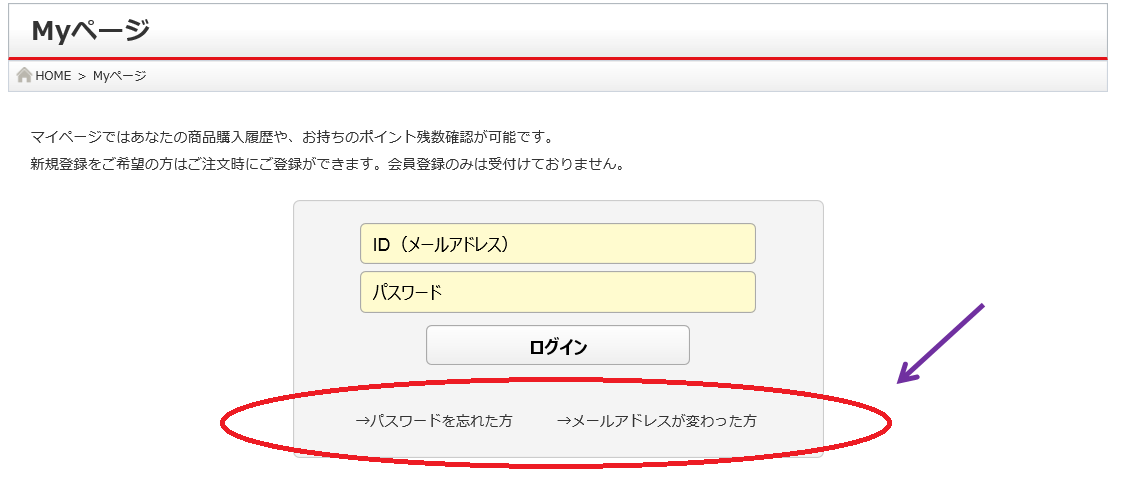The image size is (1135, 487).
Task: Open the →メールアドレスが変わった方 link
Action: point(657,420)
